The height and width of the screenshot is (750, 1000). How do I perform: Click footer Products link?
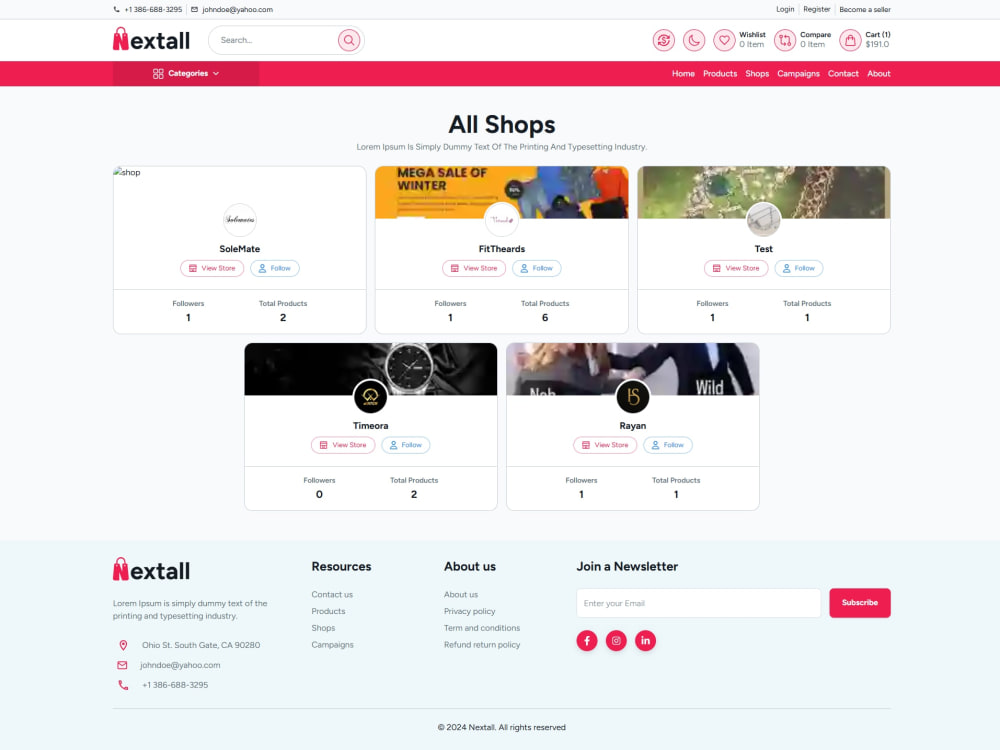328,611
